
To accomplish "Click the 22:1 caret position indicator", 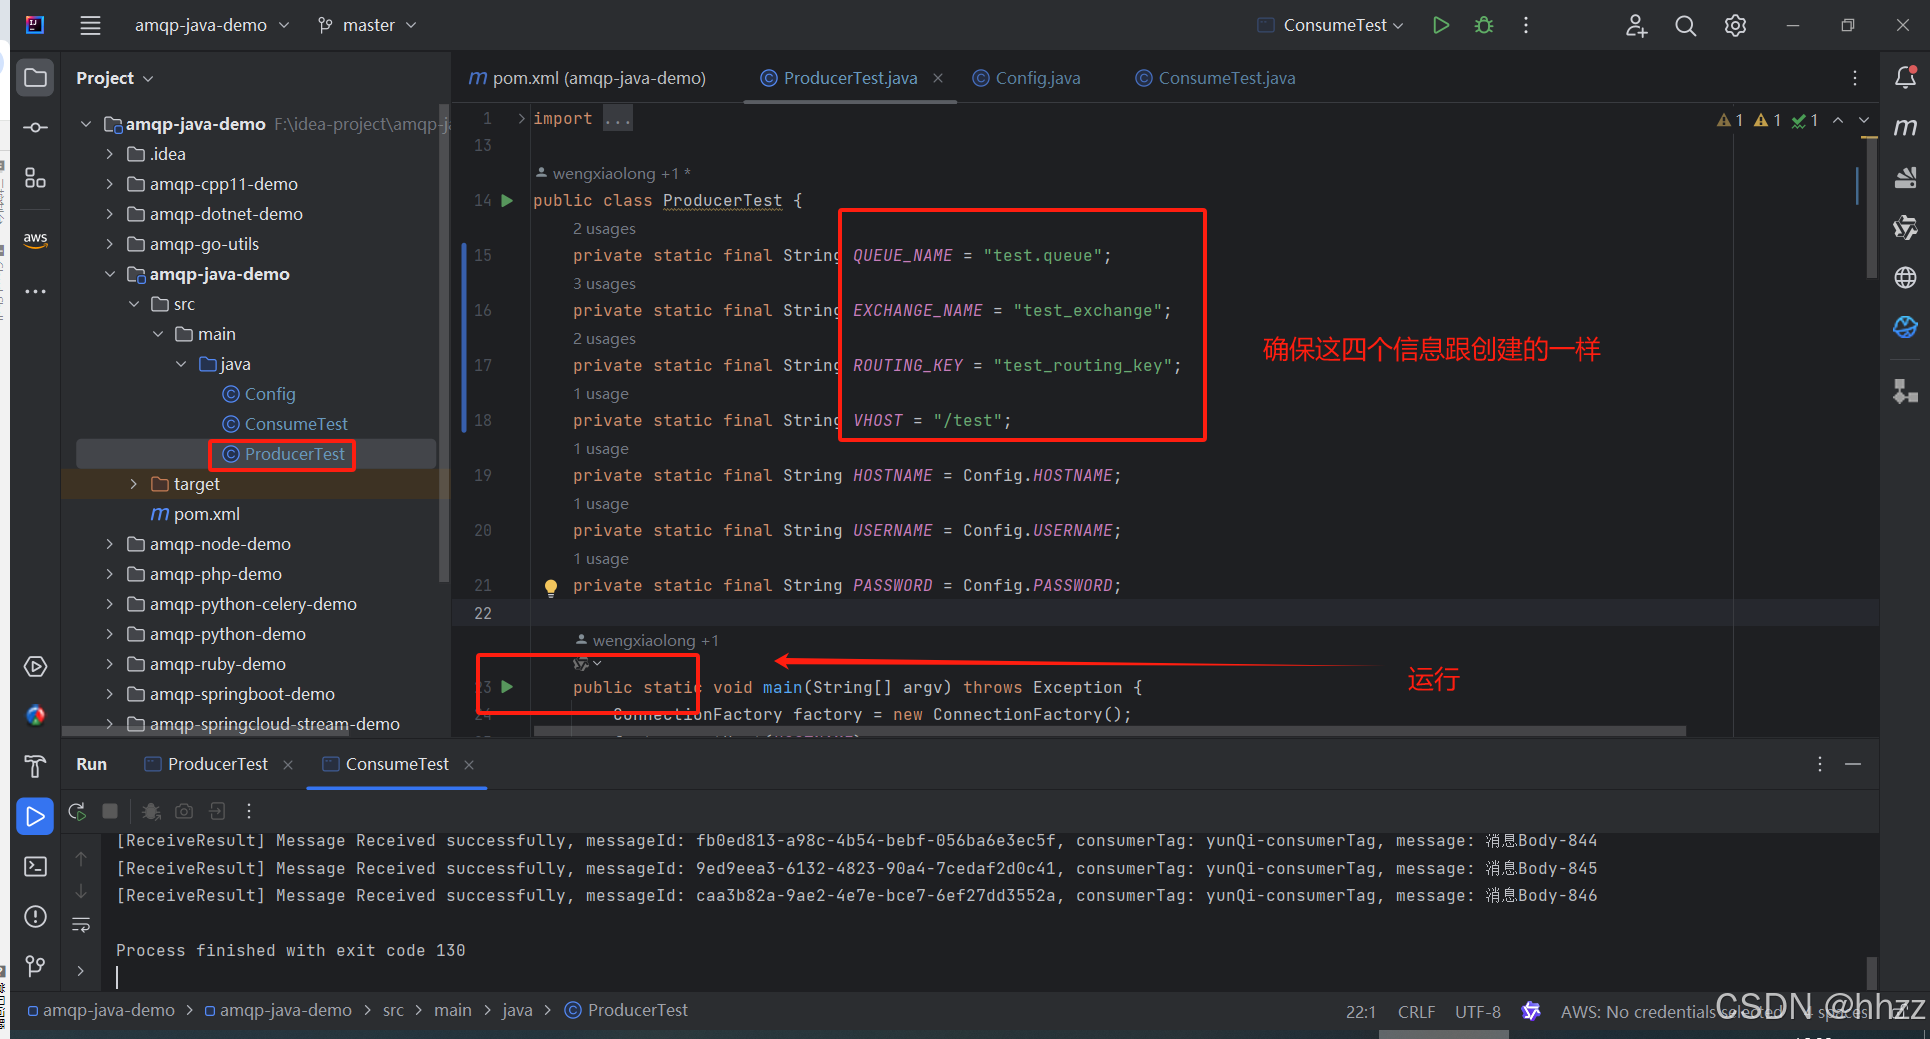I will [1360, 1012].
